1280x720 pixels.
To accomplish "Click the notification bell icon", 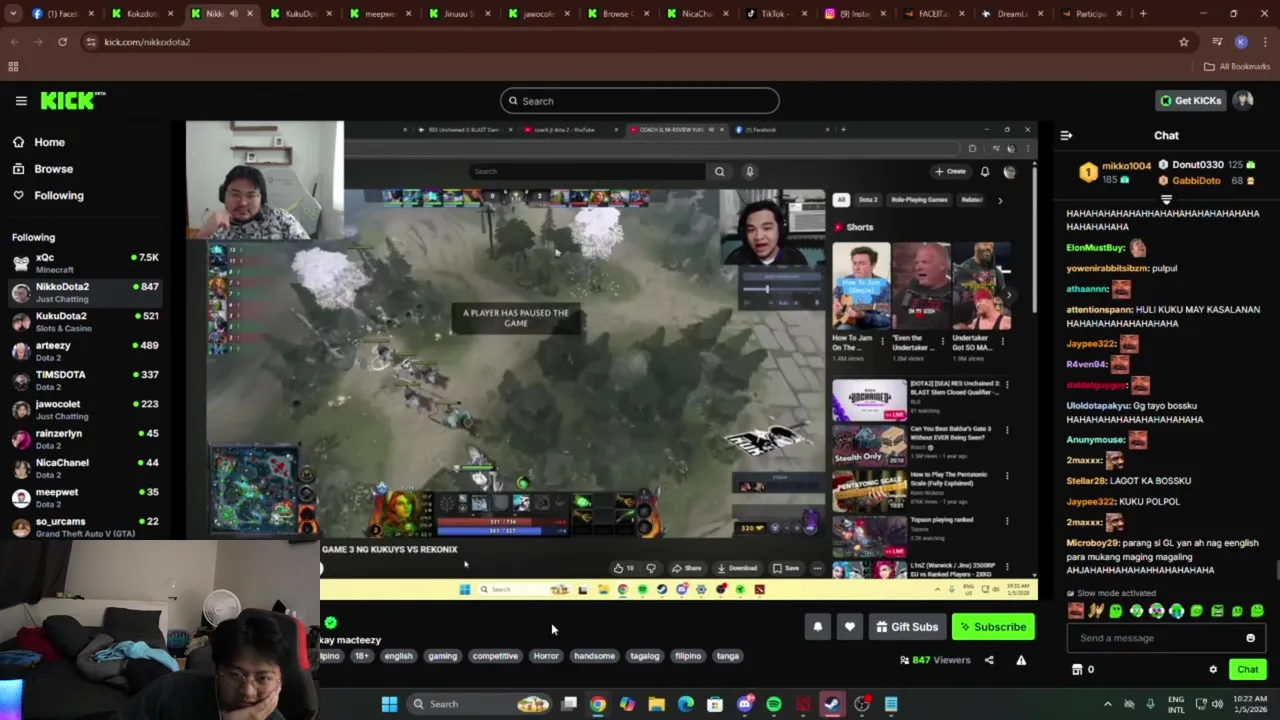I will [x=817, y=627].
